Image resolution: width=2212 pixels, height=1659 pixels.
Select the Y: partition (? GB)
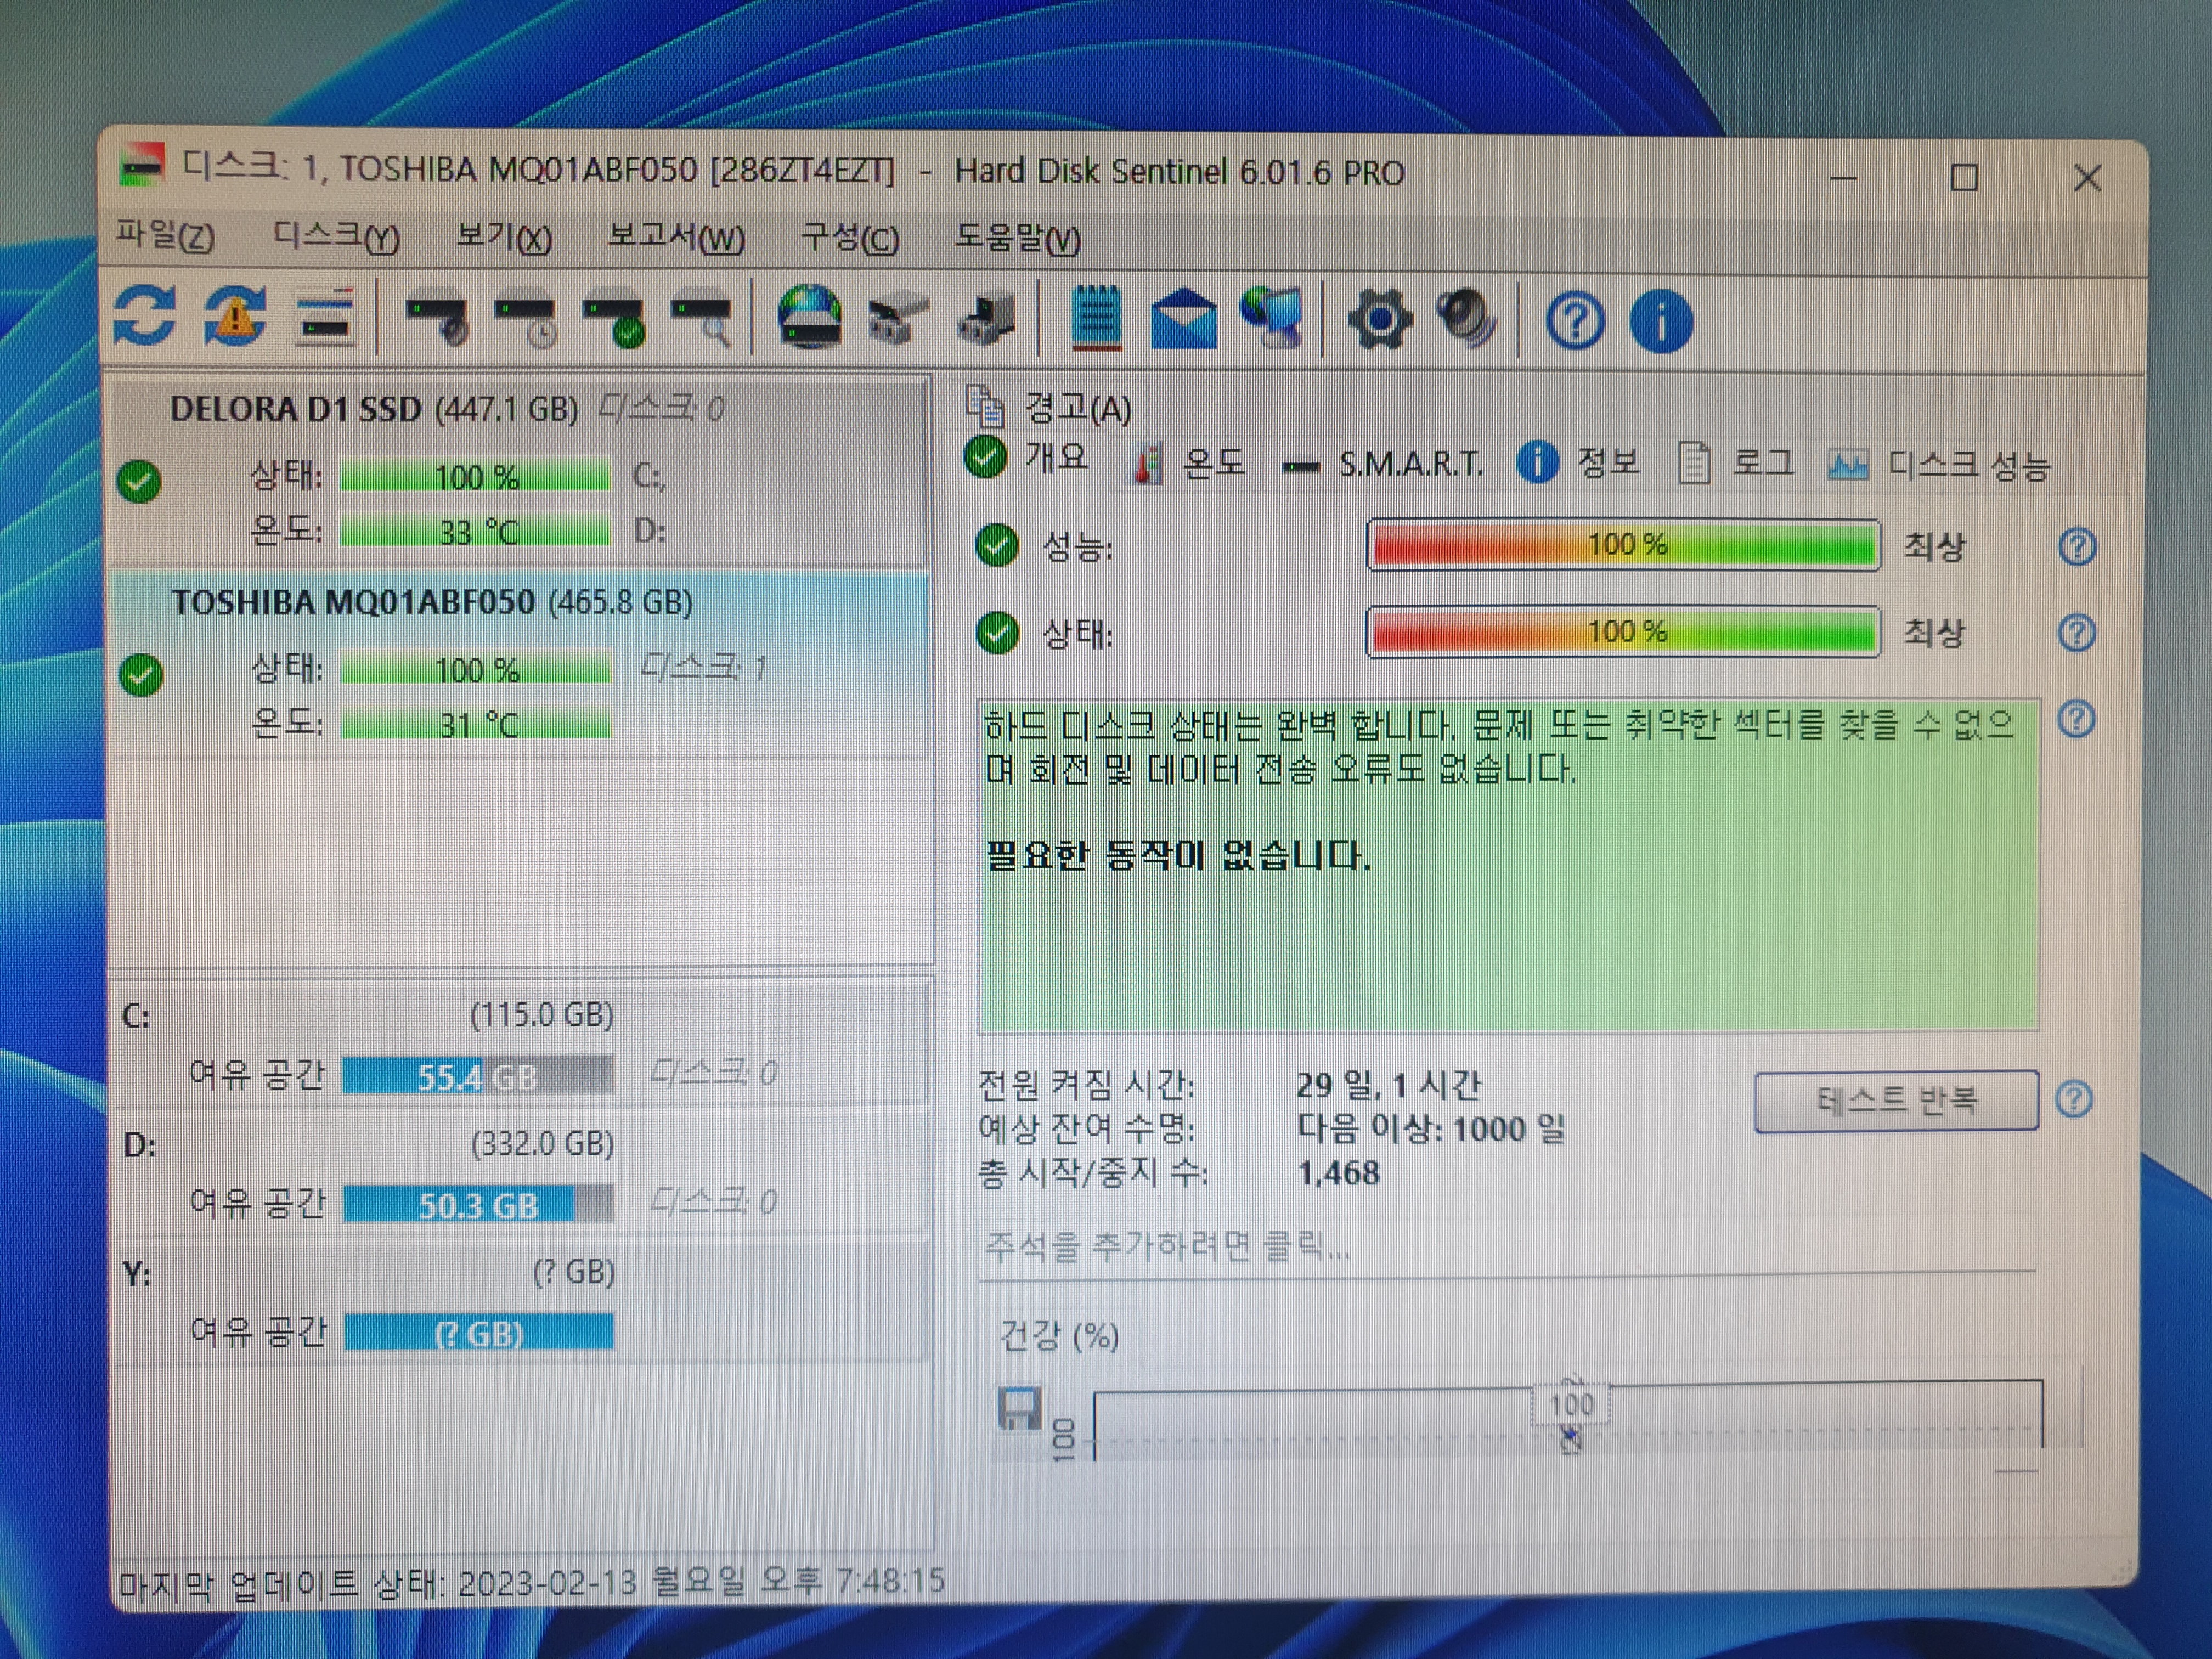tap(520, 1301)
